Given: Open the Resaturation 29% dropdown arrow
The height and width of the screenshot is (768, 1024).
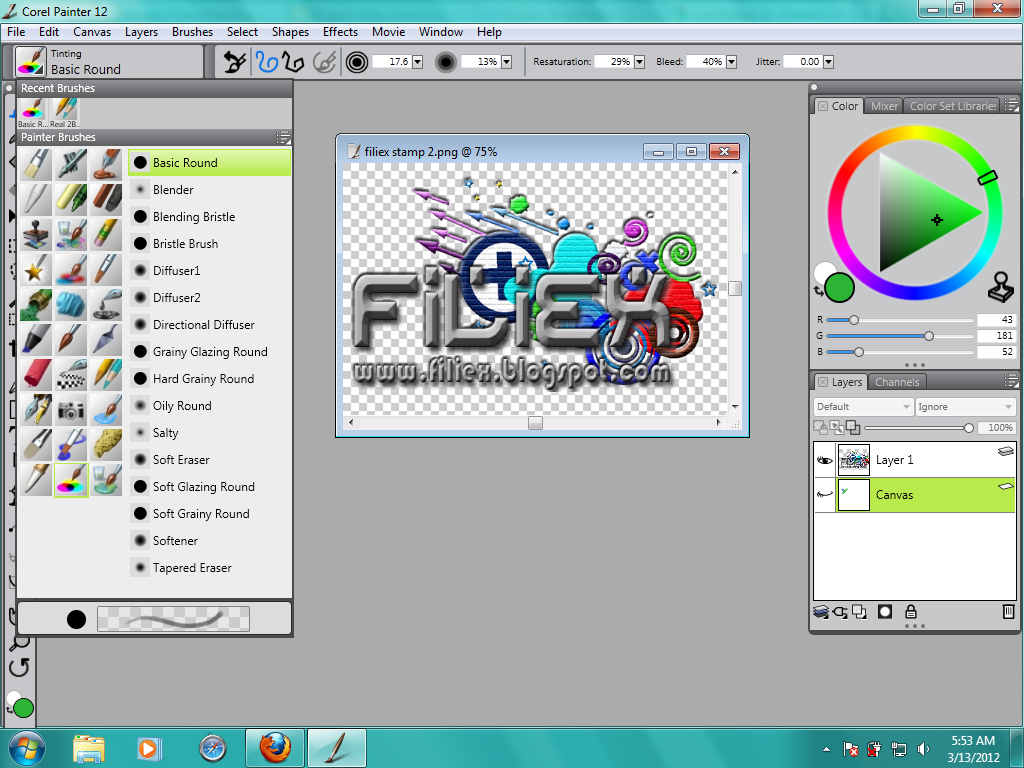Looking at the screenshot, I should pos(639,62).
